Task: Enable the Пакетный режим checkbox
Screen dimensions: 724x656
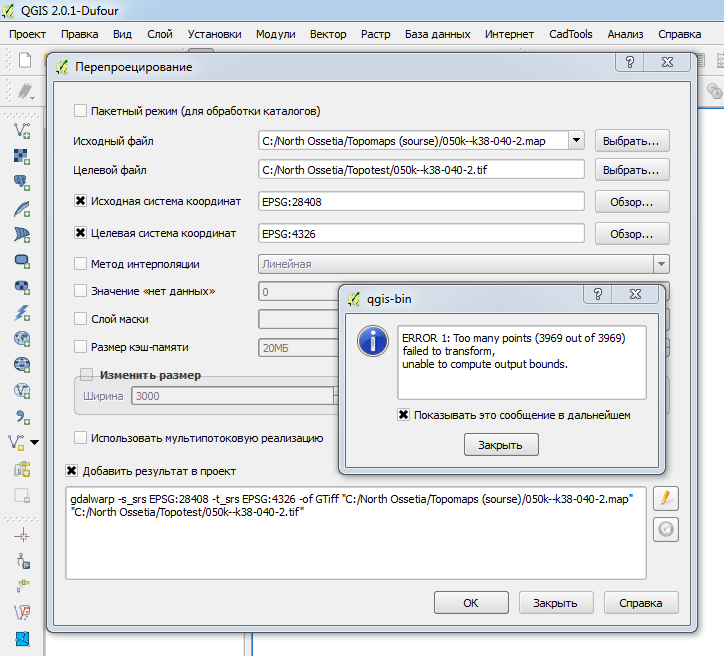Action: click(80, 111)
